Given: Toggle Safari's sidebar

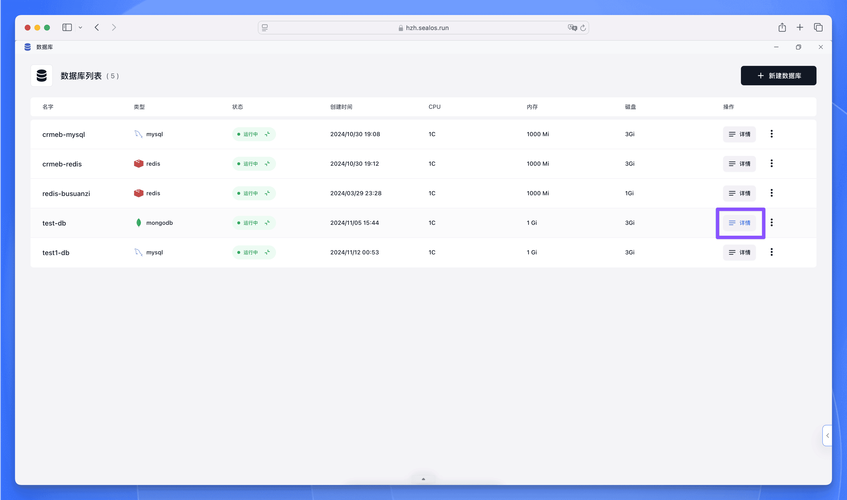Looking at the screenshot, I should pos(67,28).
